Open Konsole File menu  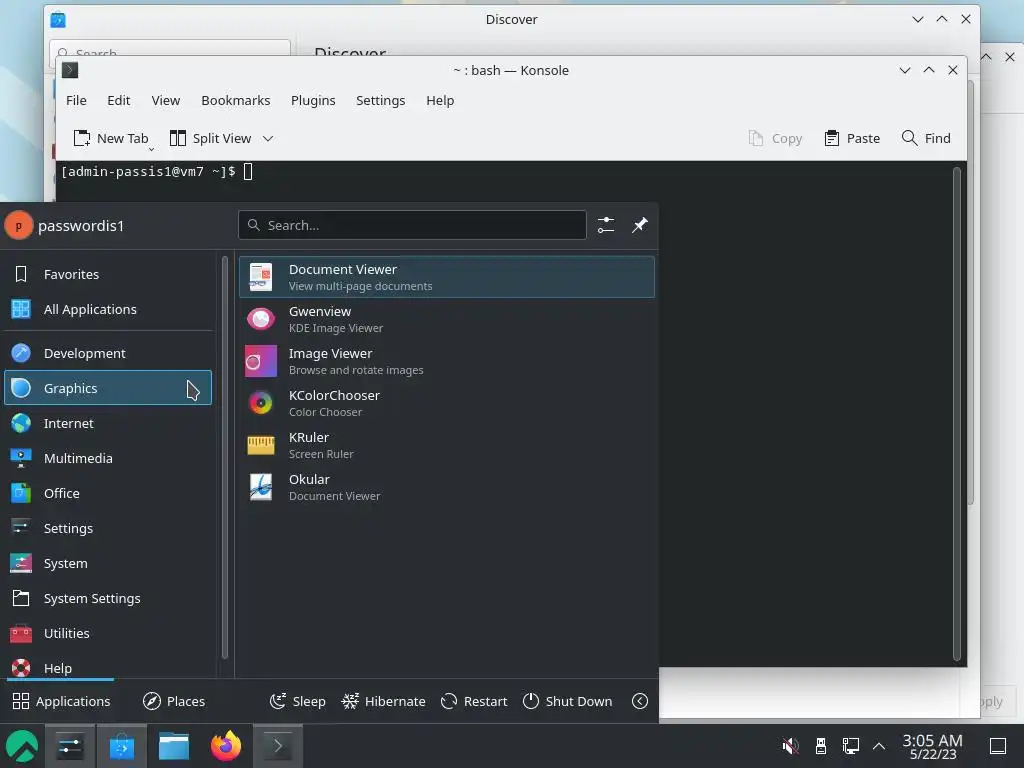[76, 101]
